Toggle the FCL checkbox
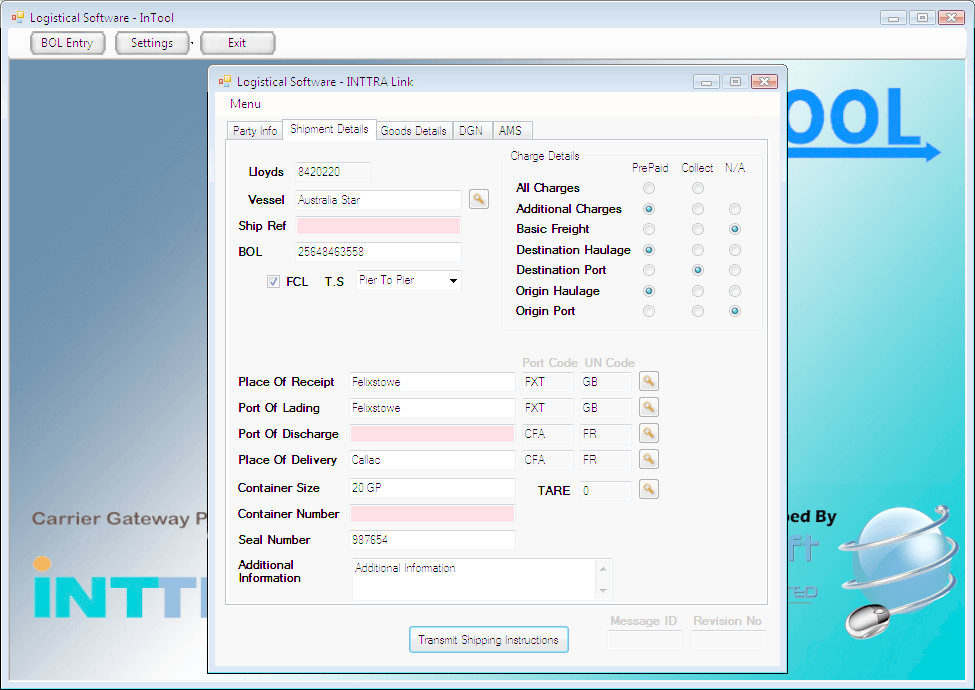The height and width of the screenshot is (690, 975). 273,282
